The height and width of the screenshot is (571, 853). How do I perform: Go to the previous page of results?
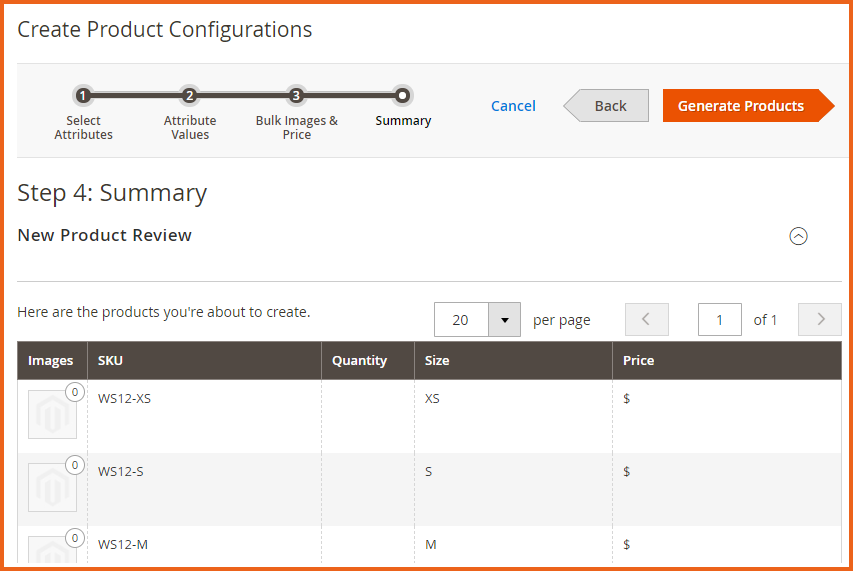tap(646, 319)
